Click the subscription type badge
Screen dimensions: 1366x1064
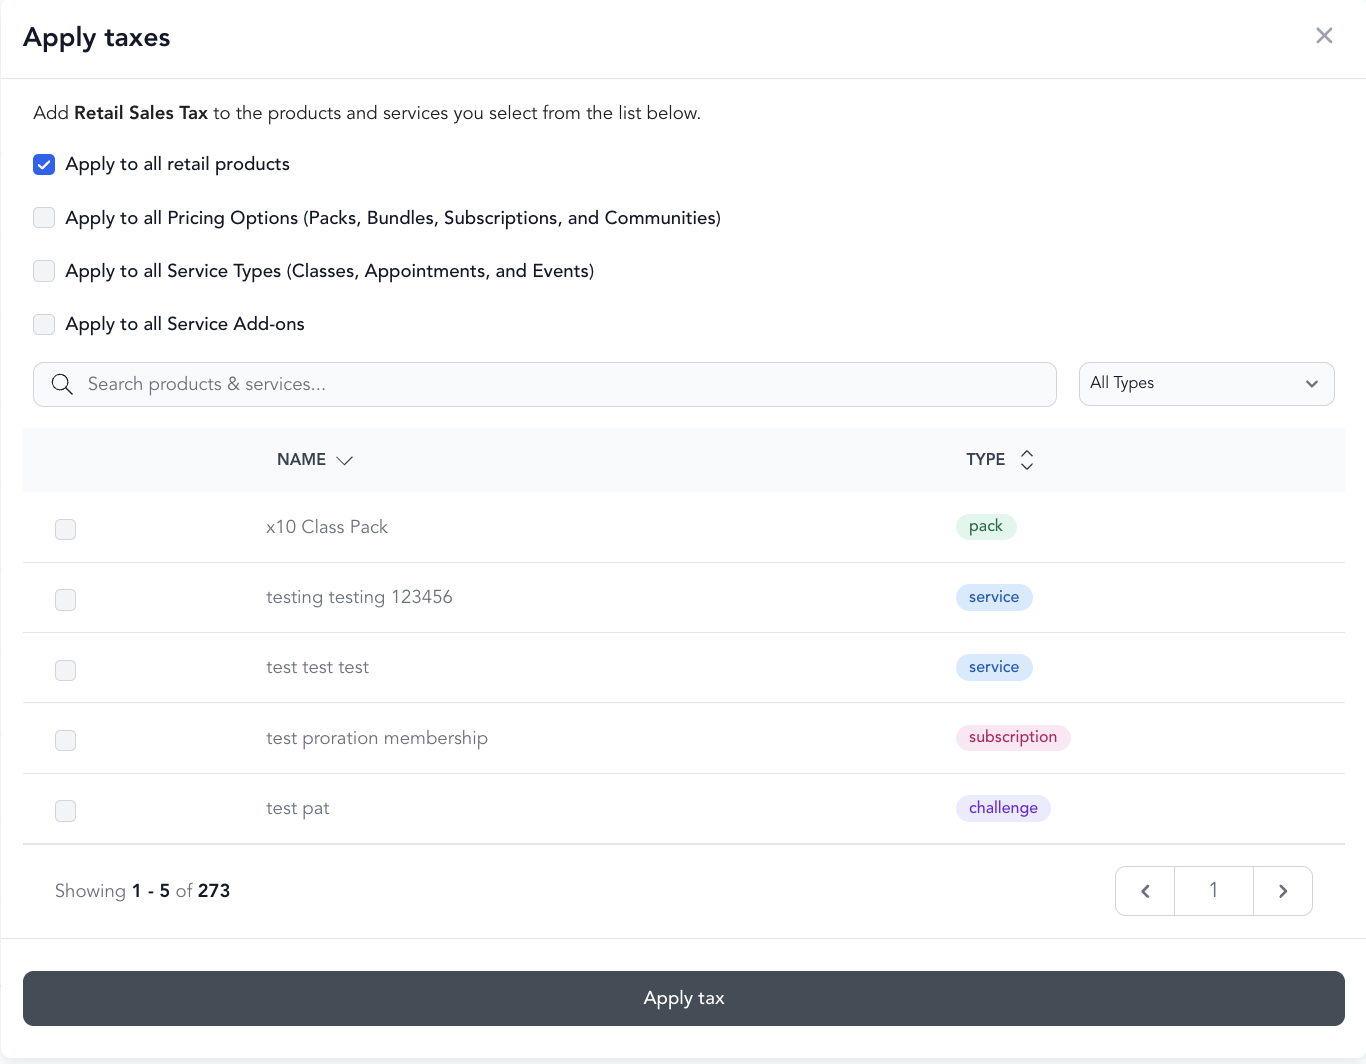(x=1013, y=737)
